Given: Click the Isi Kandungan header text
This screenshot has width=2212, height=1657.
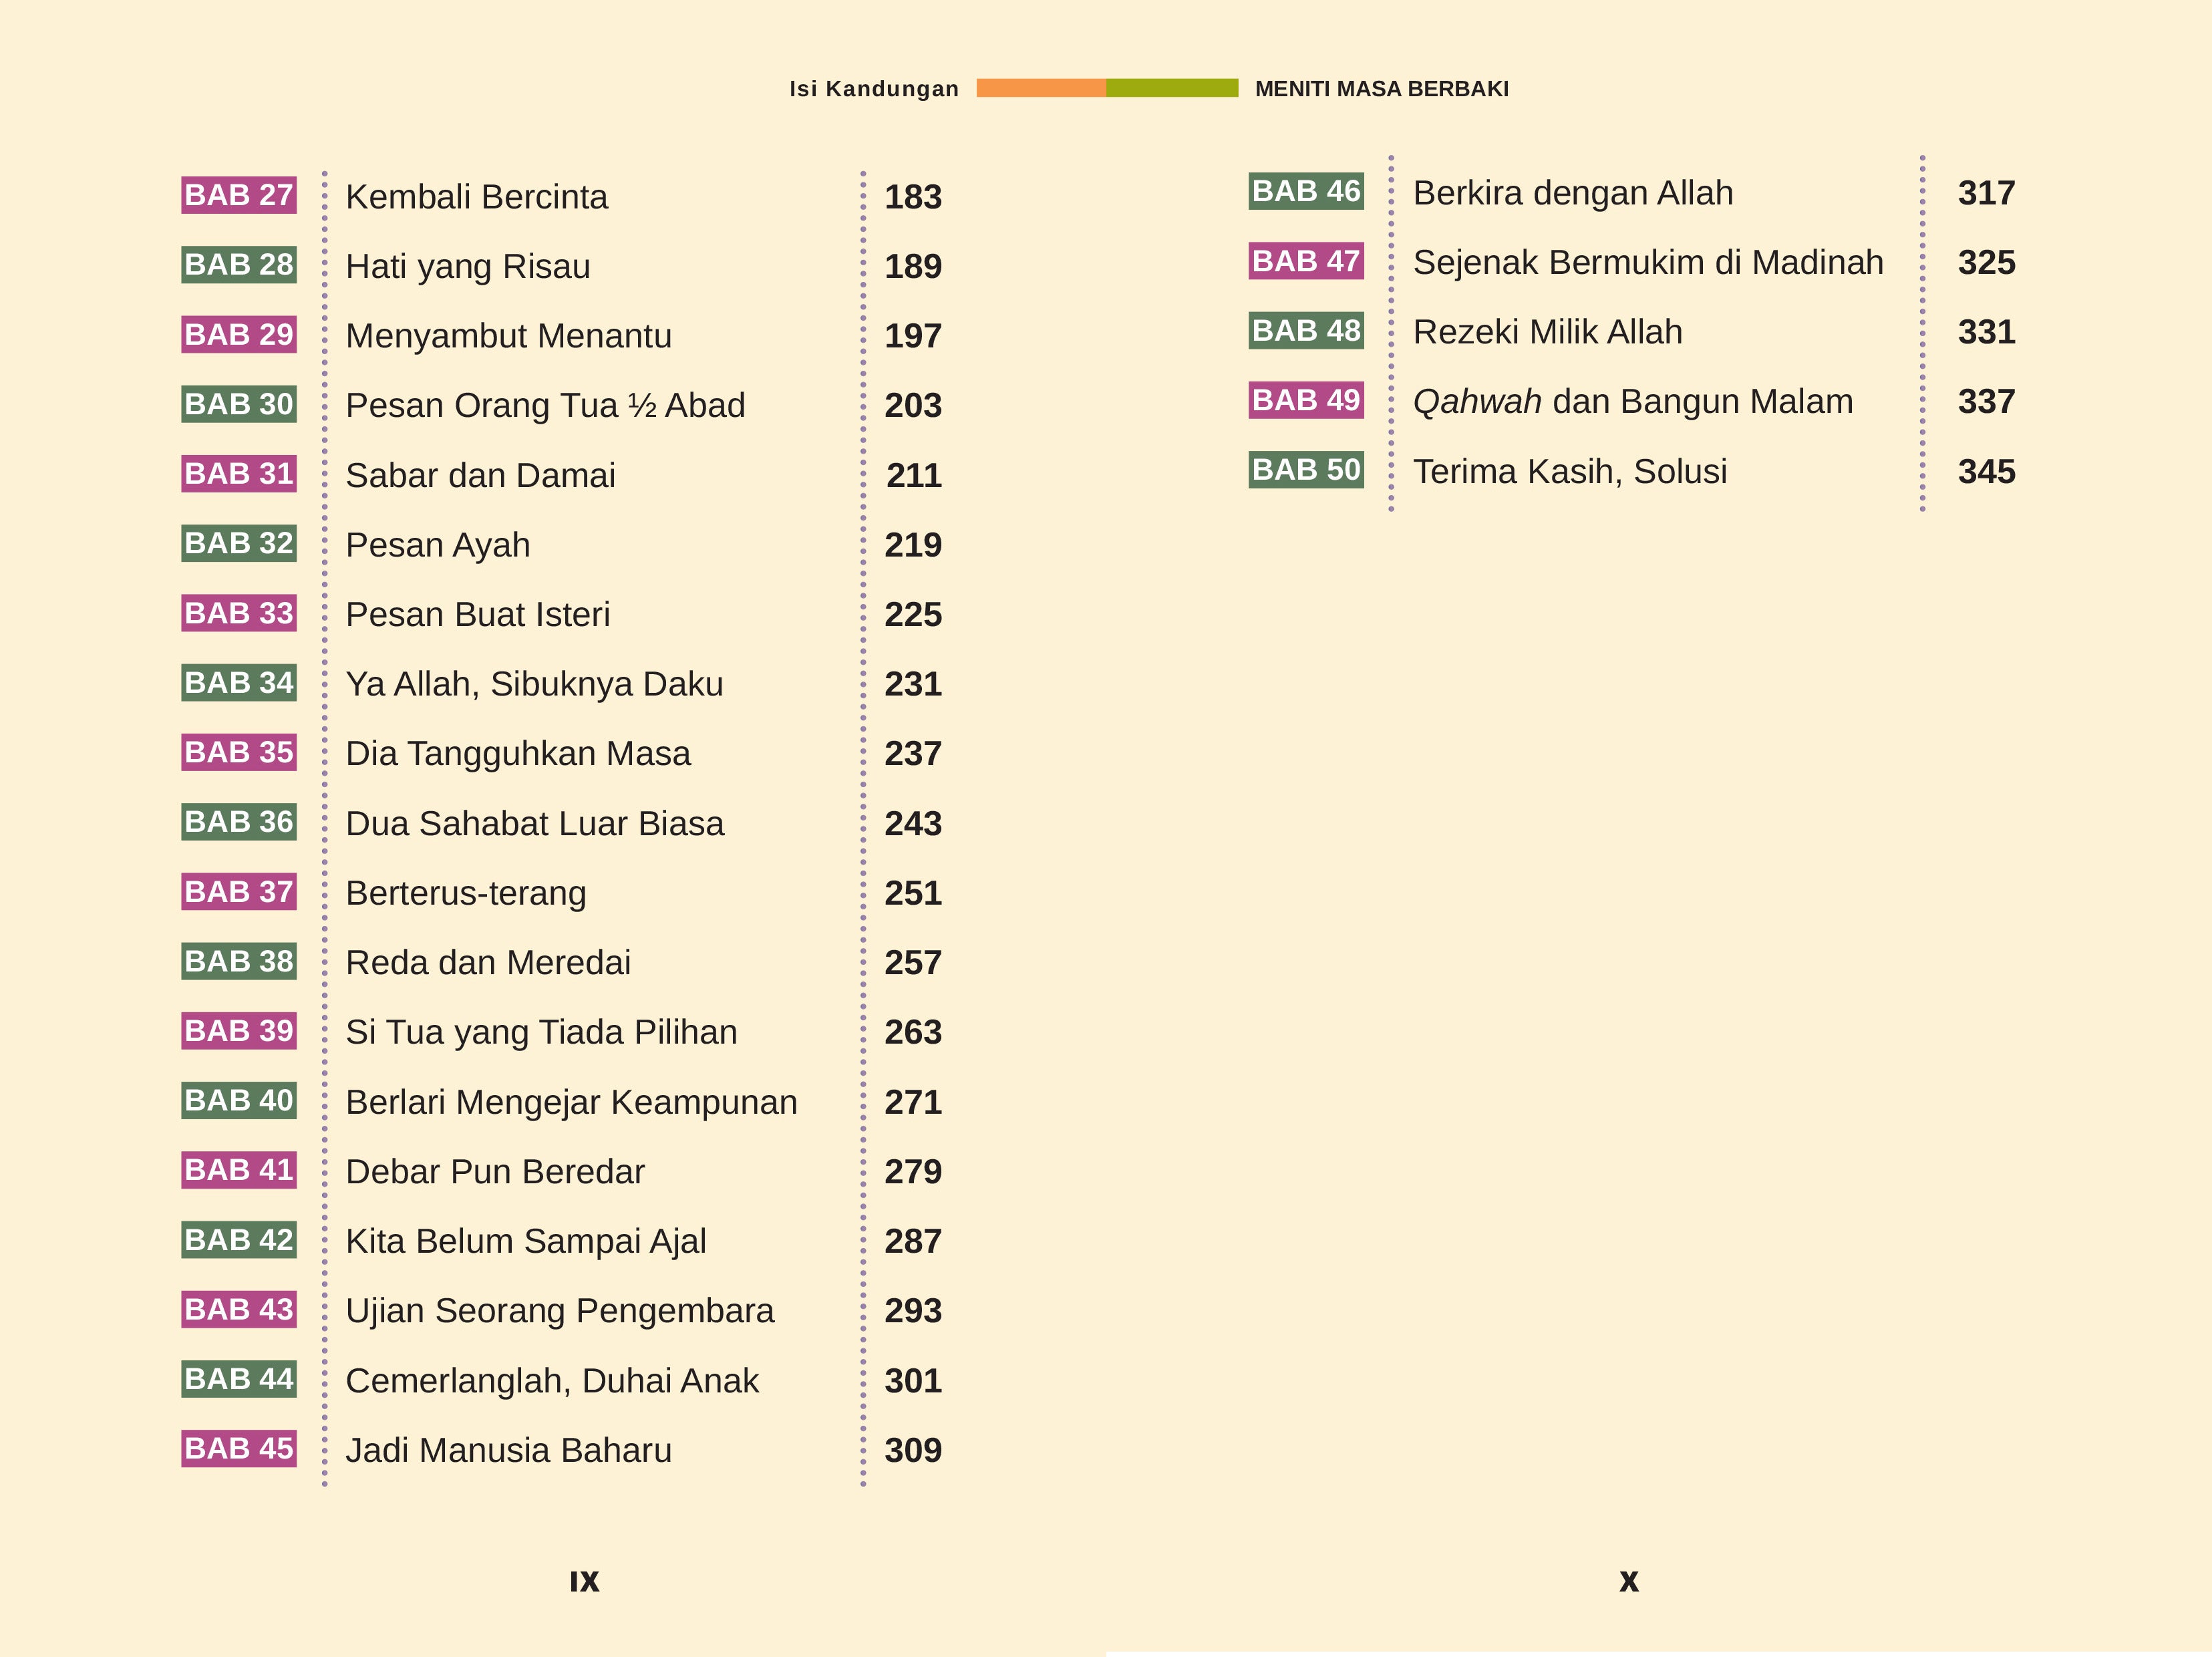Looking at the screenshot, I should click(873, 89).
